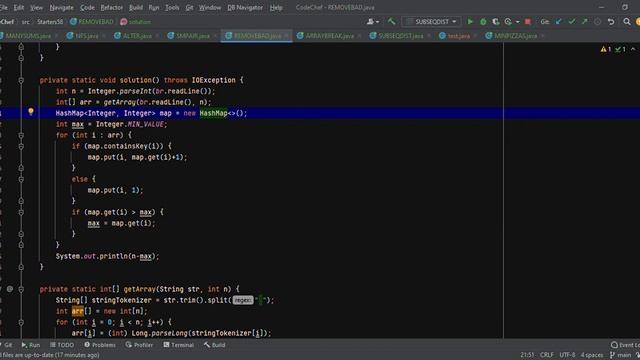Place cursor on System.out.println(n-max) line
This screenshot has width=640, height=360.
point(107,256)
